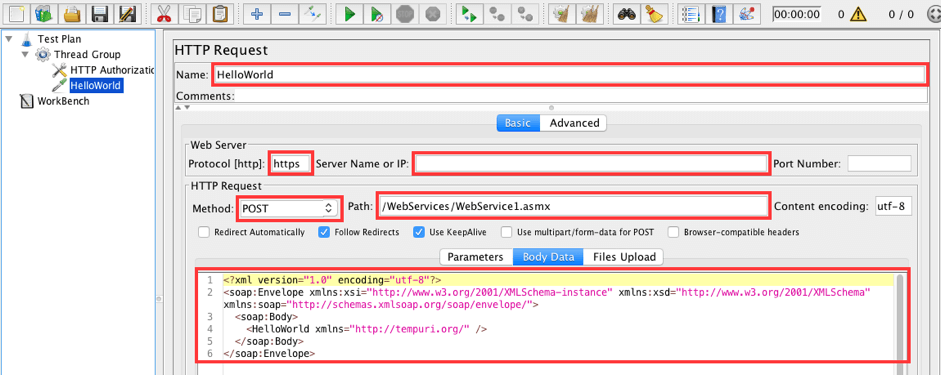Image resolution: width=941 pixels, height=375 pixels.
Task: Click Save Test Plan As pencil icon
Action: 128,13
